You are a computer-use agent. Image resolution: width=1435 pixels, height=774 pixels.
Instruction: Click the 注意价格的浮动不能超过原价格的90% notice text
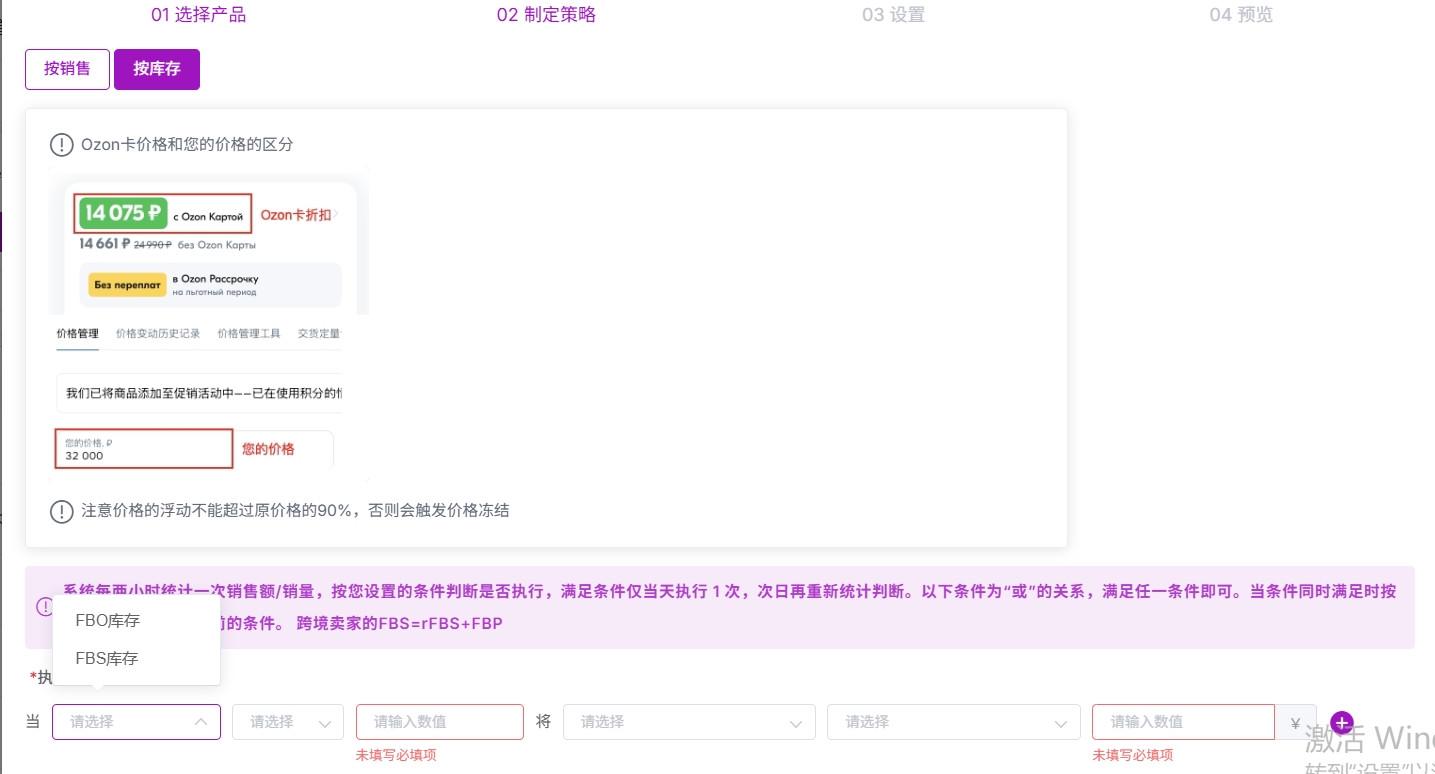point(295,511)
